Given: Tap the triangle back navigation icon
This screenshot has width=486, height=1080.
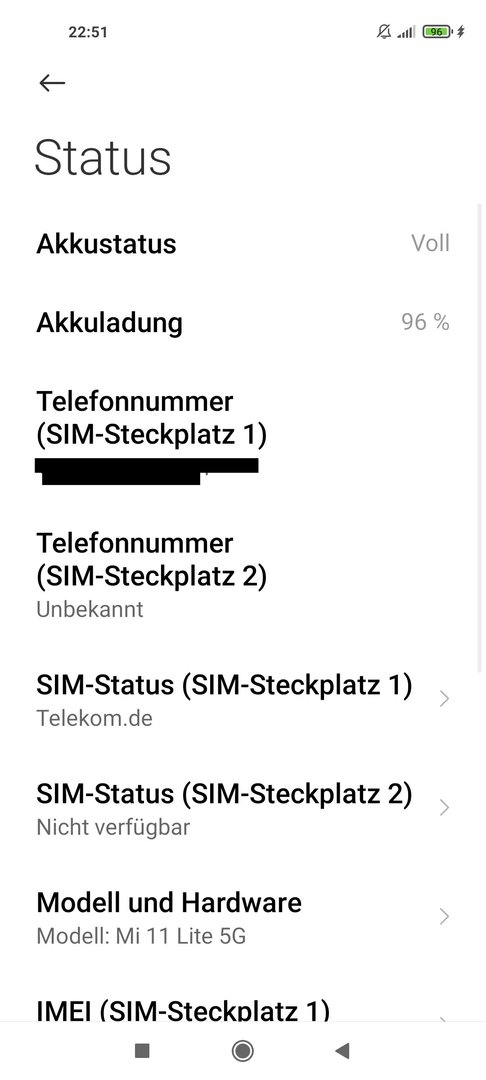Looking at the screenshot, I should 342,1050.
